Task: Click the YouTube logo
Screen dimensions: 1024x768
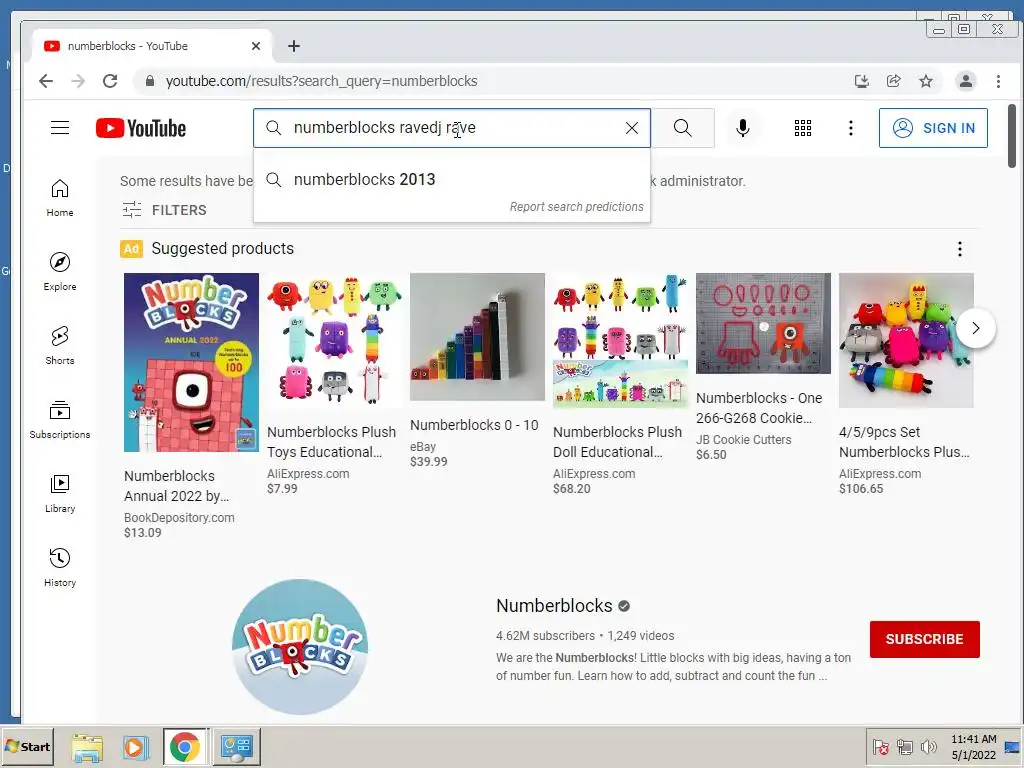Action: tap(141, 128)
